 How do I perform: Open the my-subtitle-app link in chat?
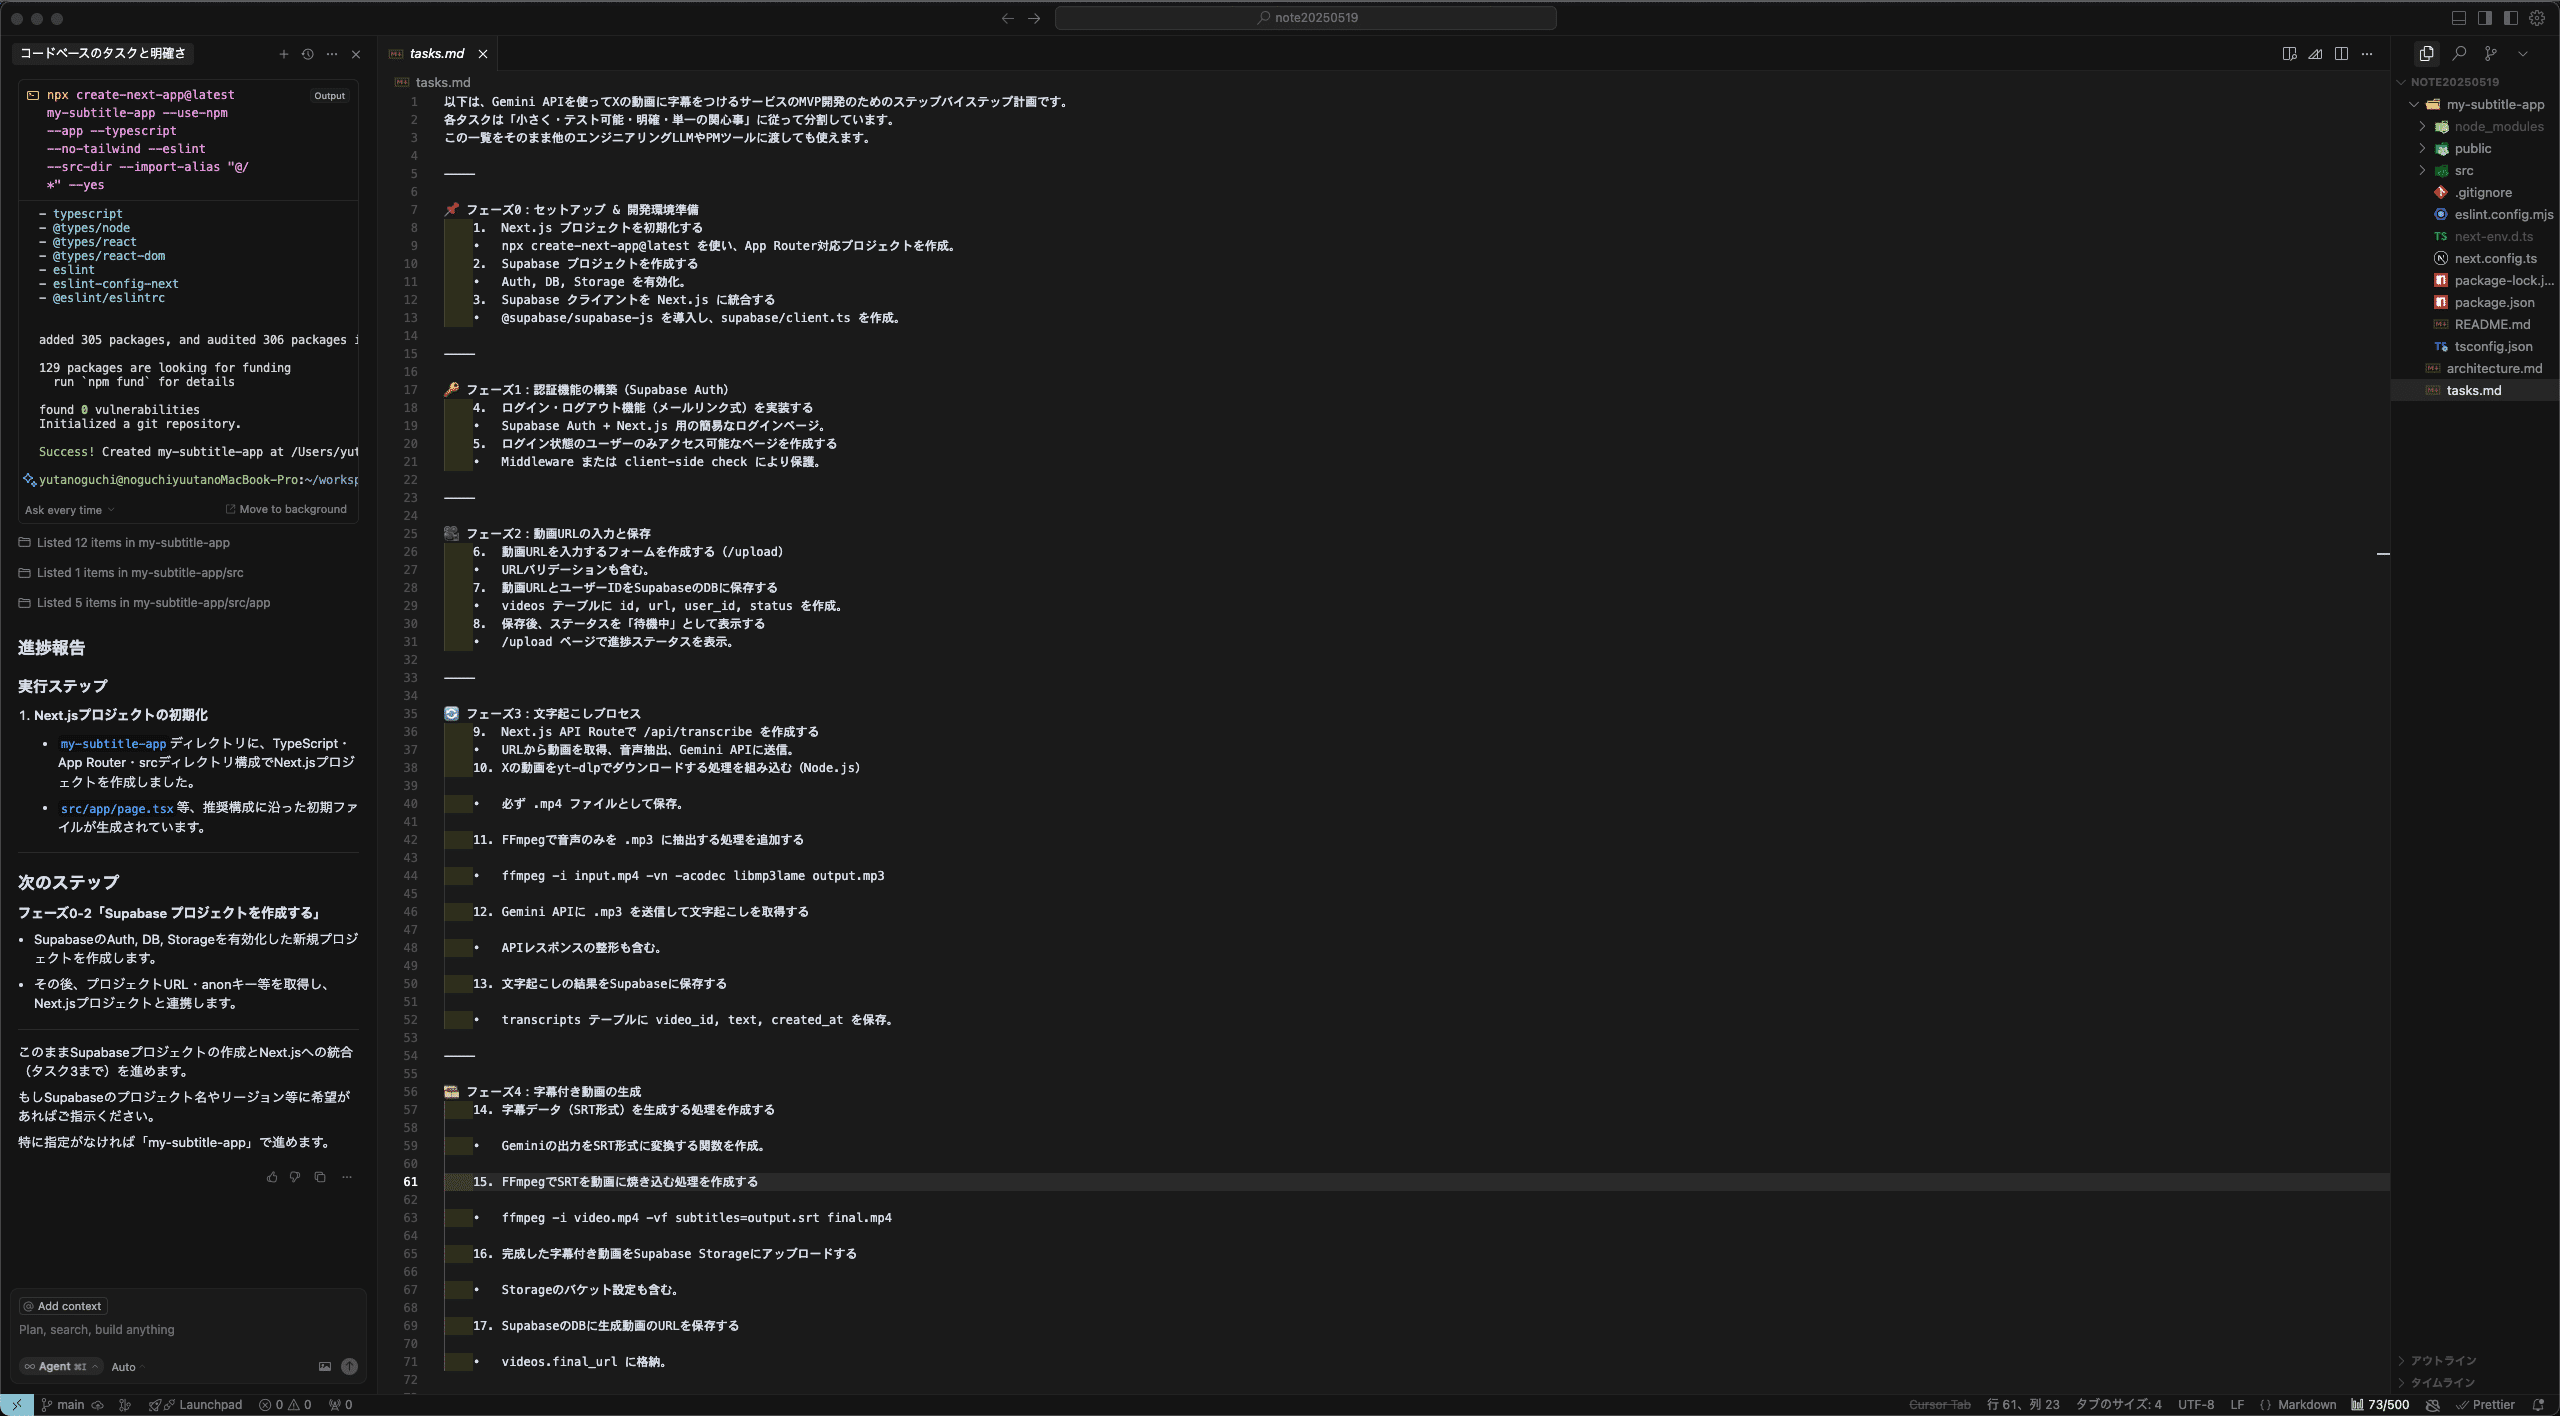coord(113,744)
